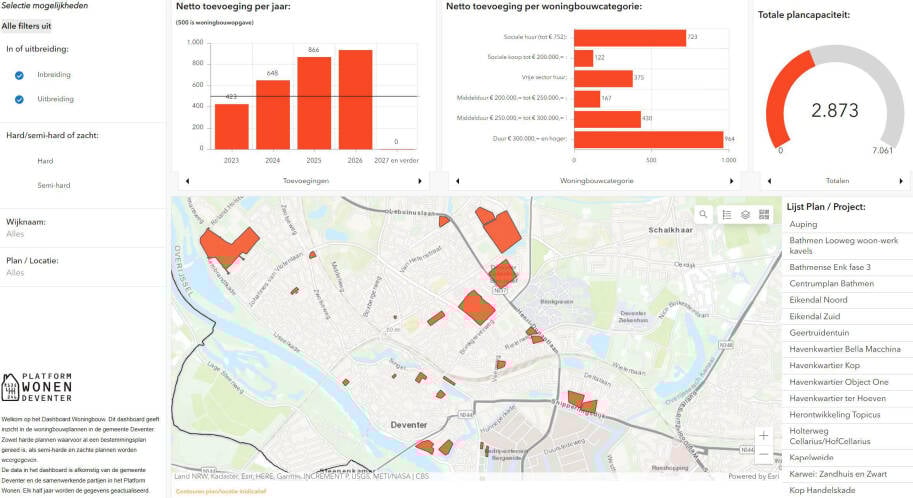The height and width of the screenshot is (498, 913).
Task: Uncheck the Inbreiding filter
Action: (19, 75)
